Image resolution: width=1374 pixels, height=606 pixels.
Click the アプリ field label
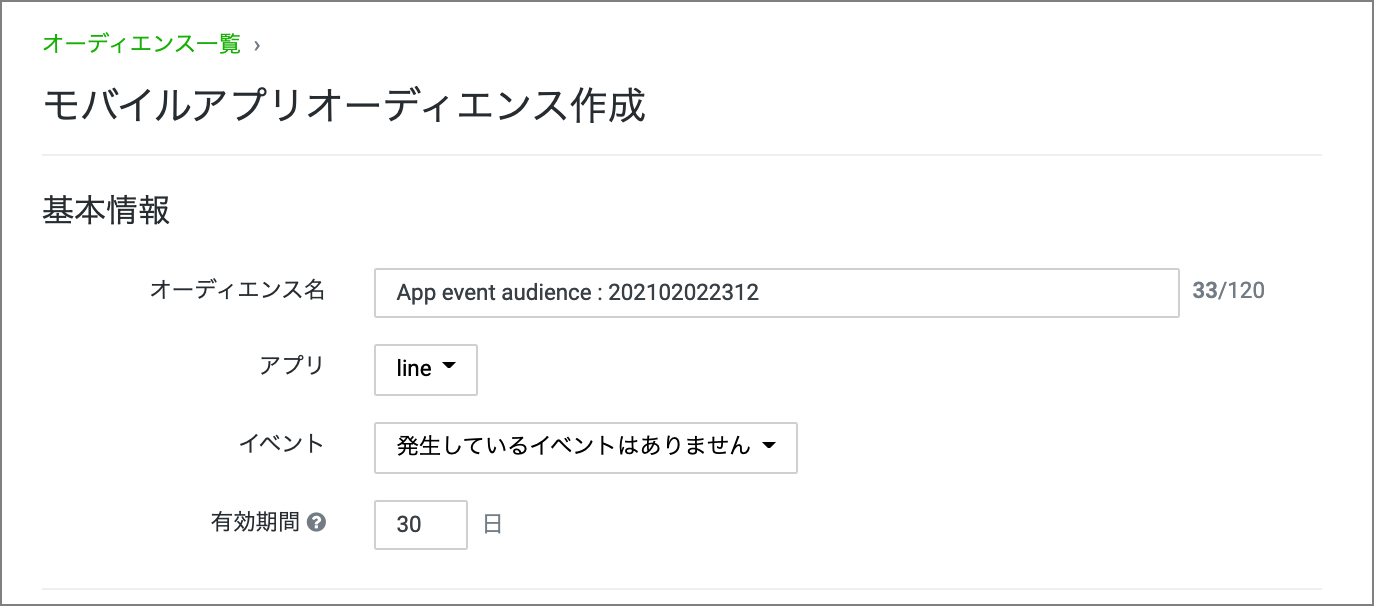click(291, 365)
